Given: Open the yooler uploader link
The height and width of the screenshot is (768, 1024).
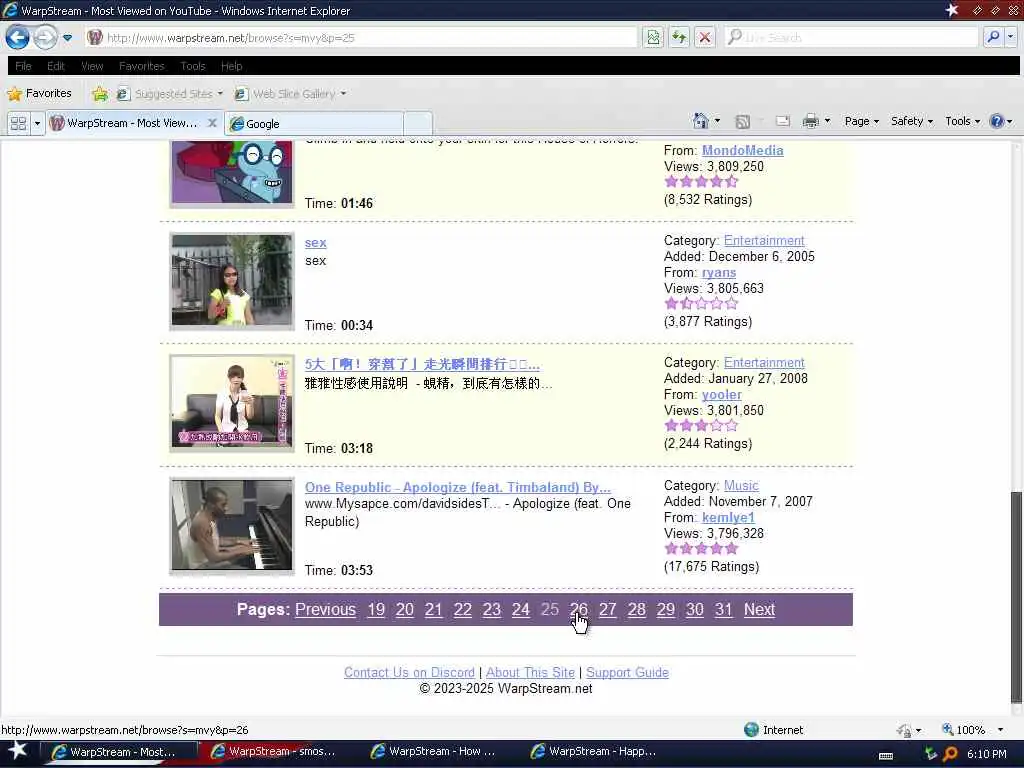Looking at the screenshot, I should tap(722, 394).
